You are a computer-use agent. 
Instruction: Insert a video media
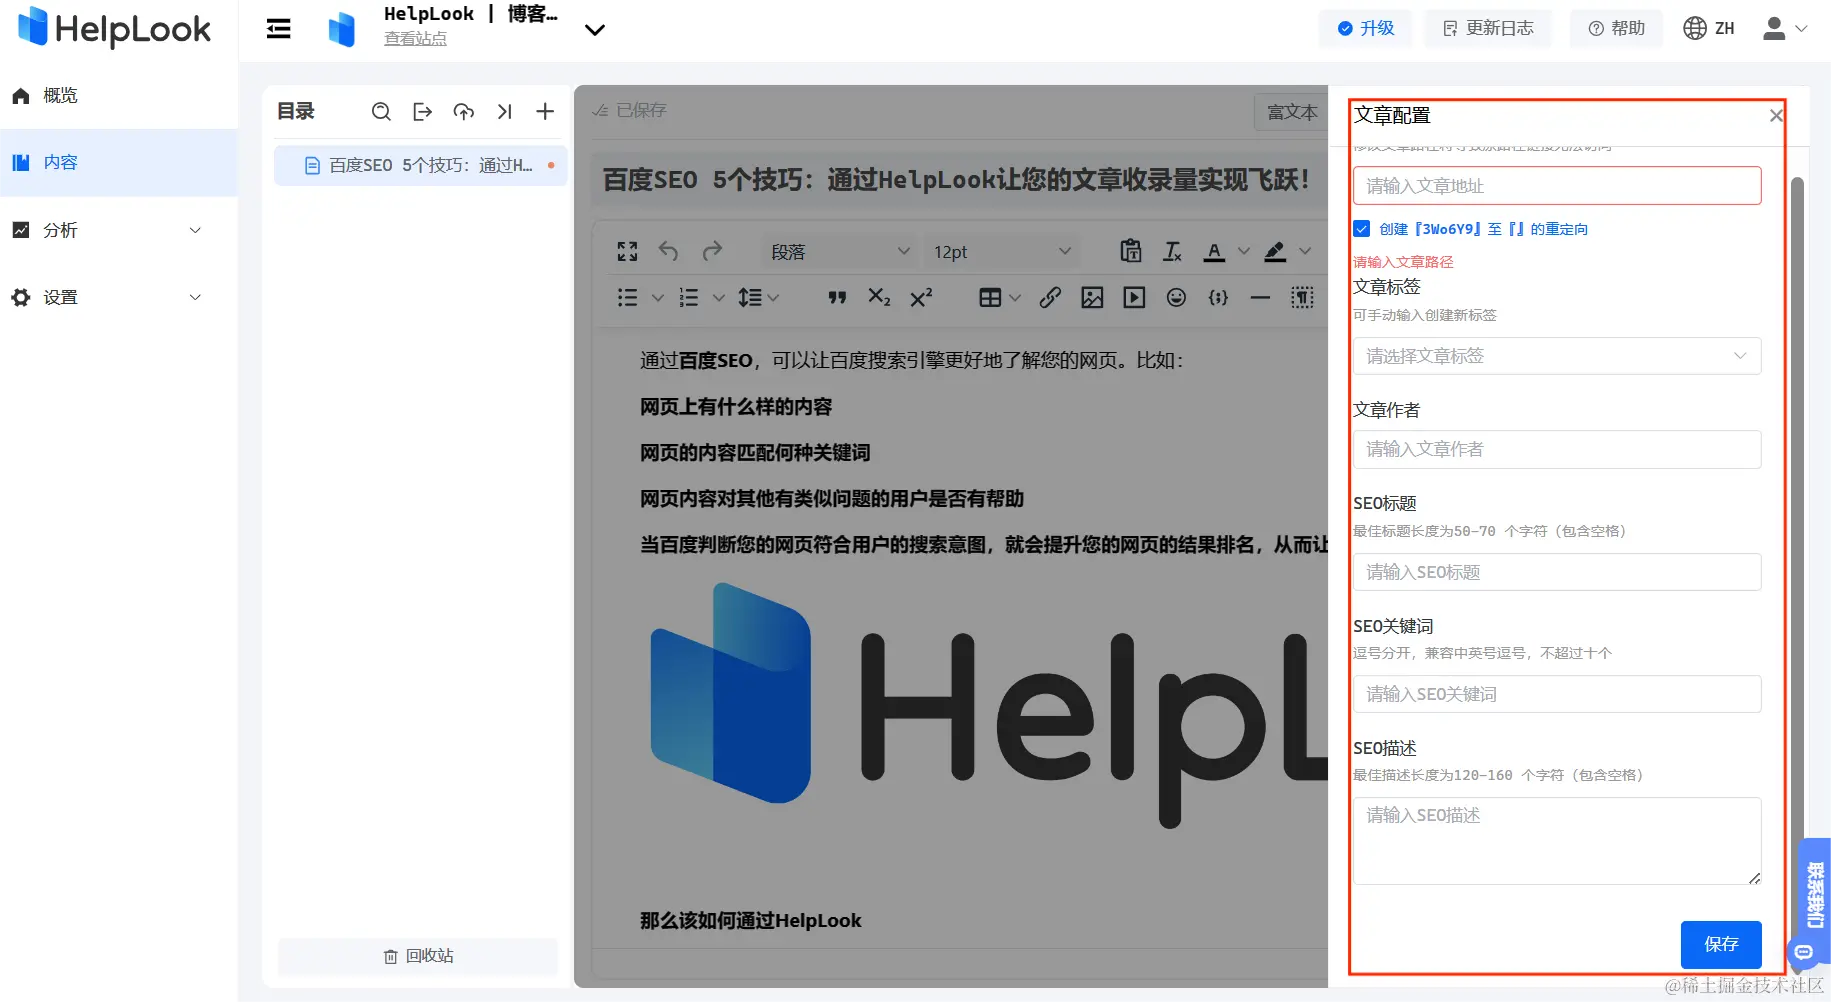[1134, 297]
